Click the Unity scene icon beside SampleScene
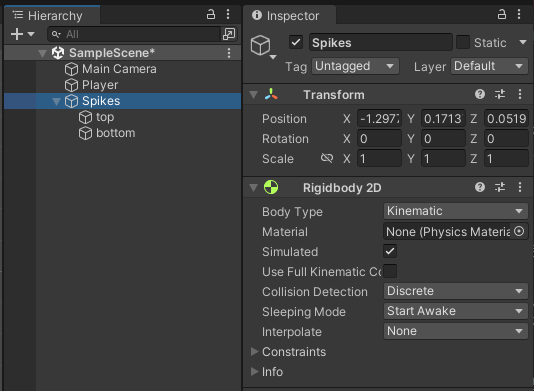The image size is (534, 391). pyautogui.click(x=58, y=53)
